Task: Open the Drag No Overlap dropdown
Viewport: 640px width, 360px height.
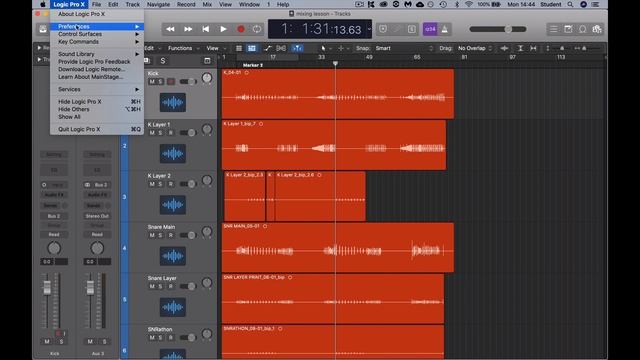Action: [x=475, y=48]
